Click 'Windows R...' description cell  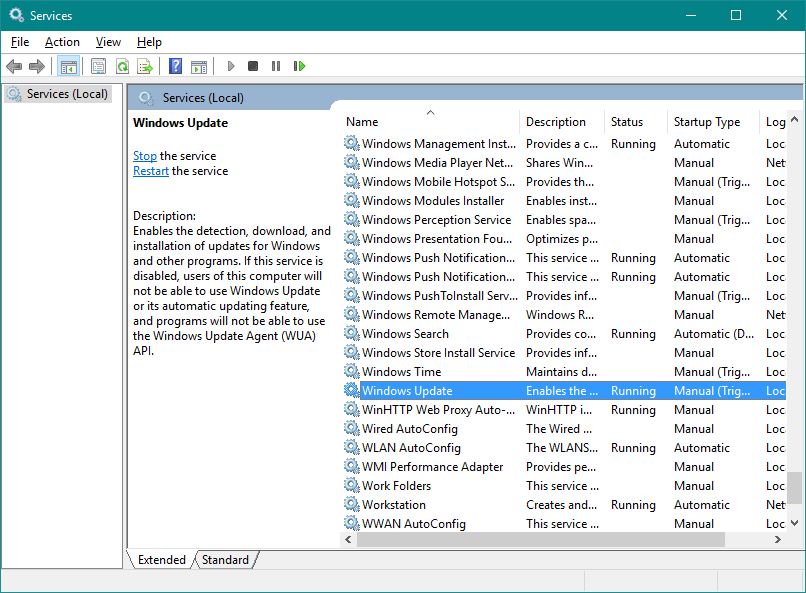(x=560, y=315)
